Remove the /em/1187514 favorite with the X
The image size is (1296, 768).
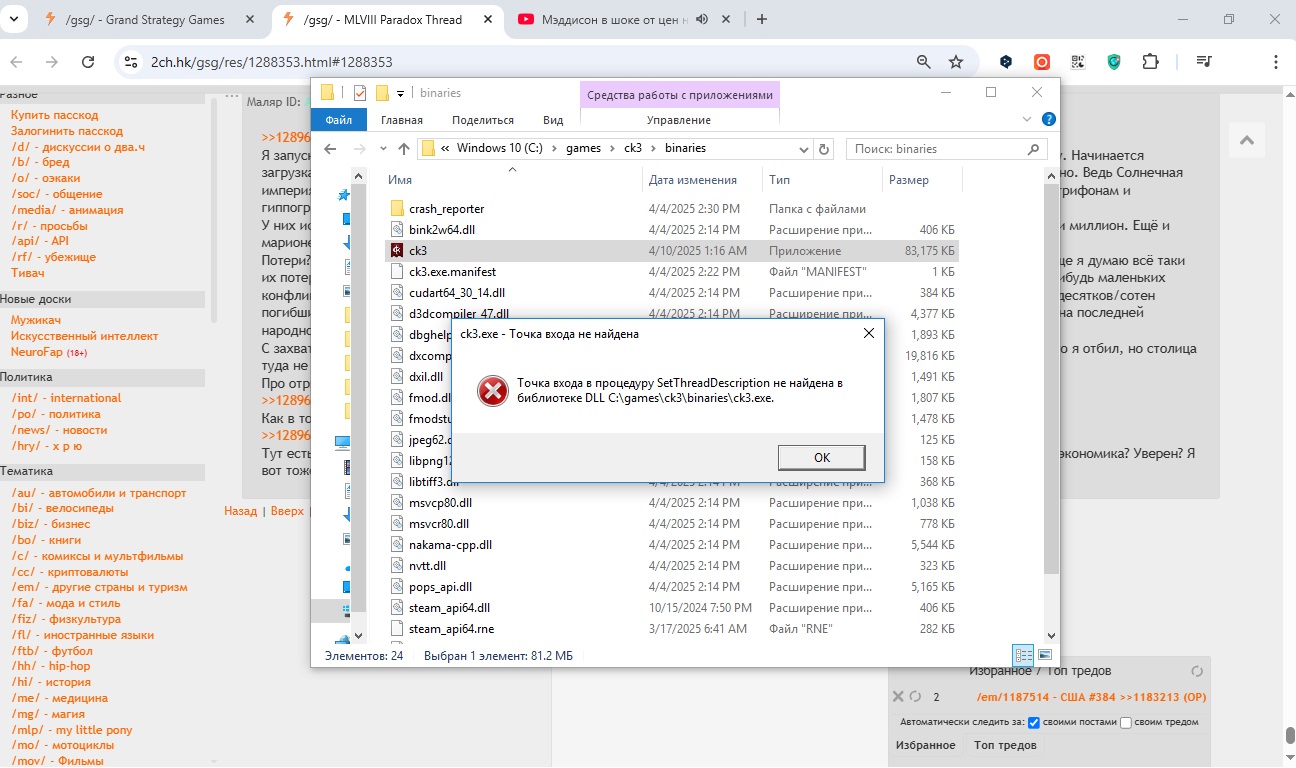[899, 697]
